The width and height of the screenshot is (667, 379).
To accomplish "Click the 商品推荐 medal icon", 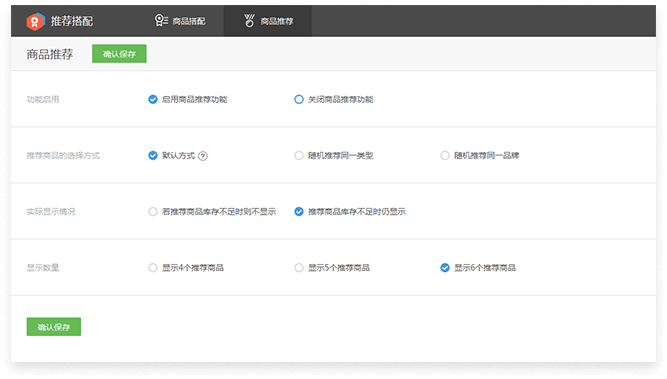I will pyautogui.click(x=249, y=20).
